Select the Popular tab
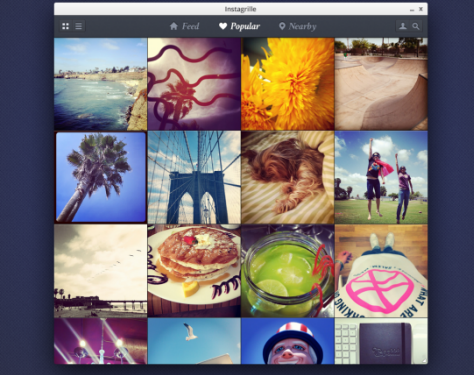The height and width of the screenshot is (375, 474). [239, 26]
